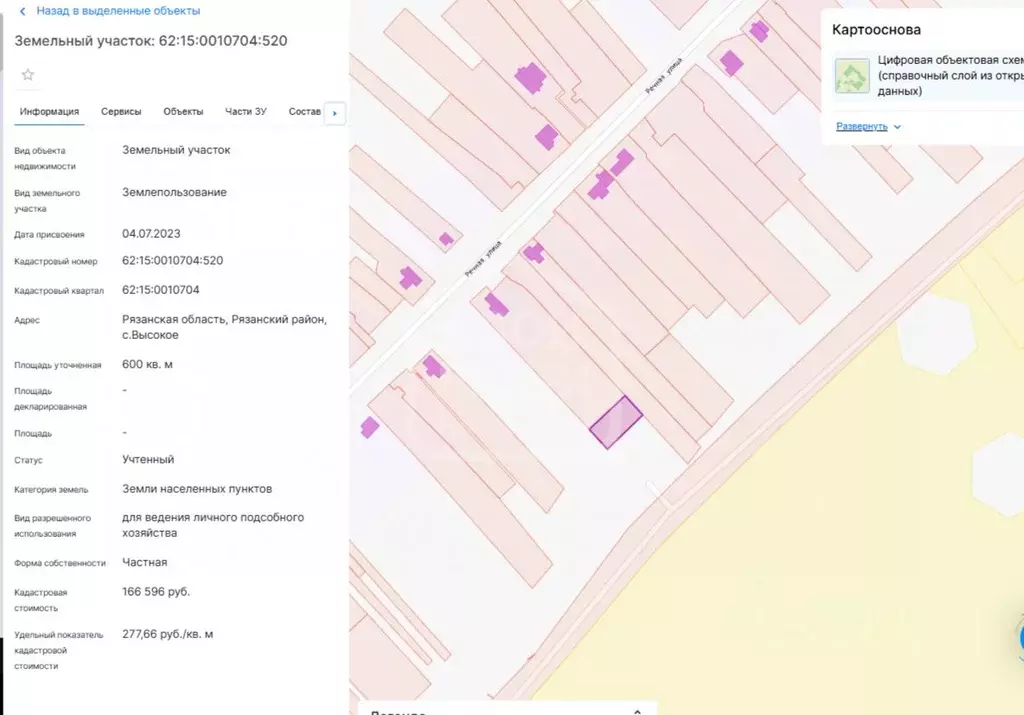Screen dimensions: 1024x715
Task: Switch to the Сервисы tab
Action: 121,112
